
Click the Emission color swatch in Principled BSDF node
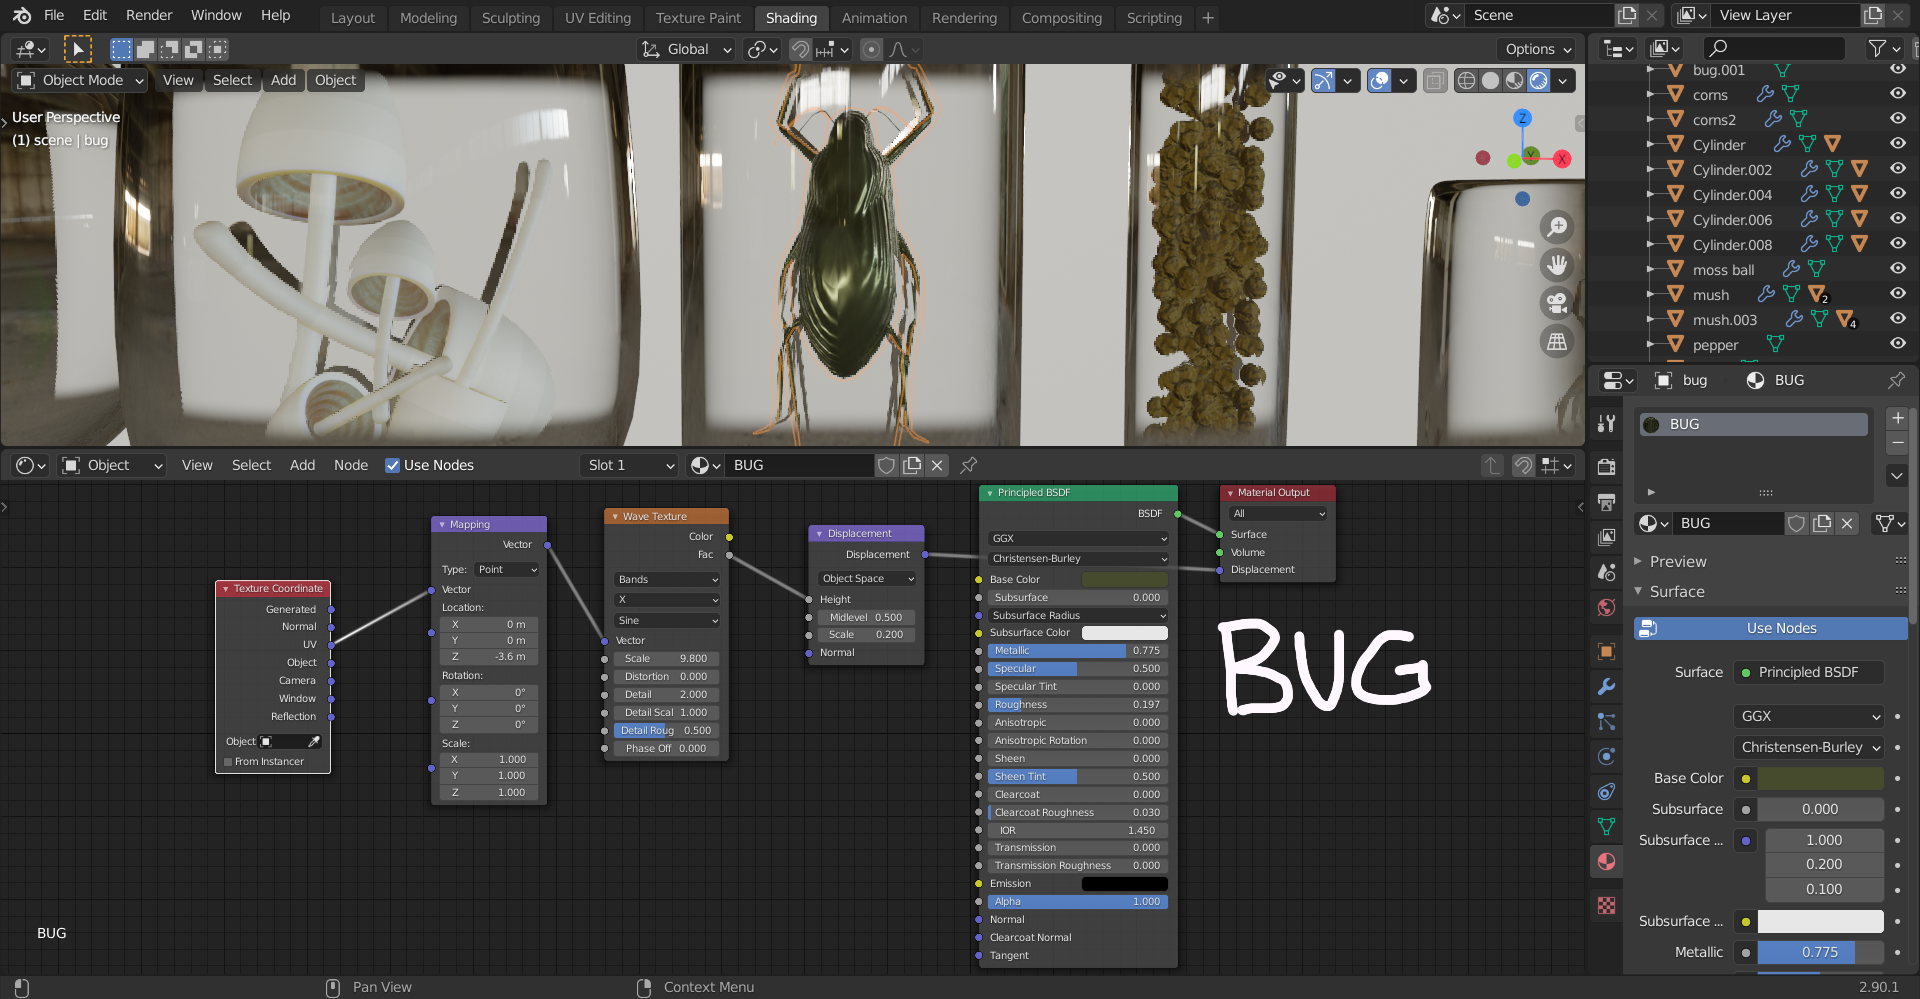(x=1125, y=884)
